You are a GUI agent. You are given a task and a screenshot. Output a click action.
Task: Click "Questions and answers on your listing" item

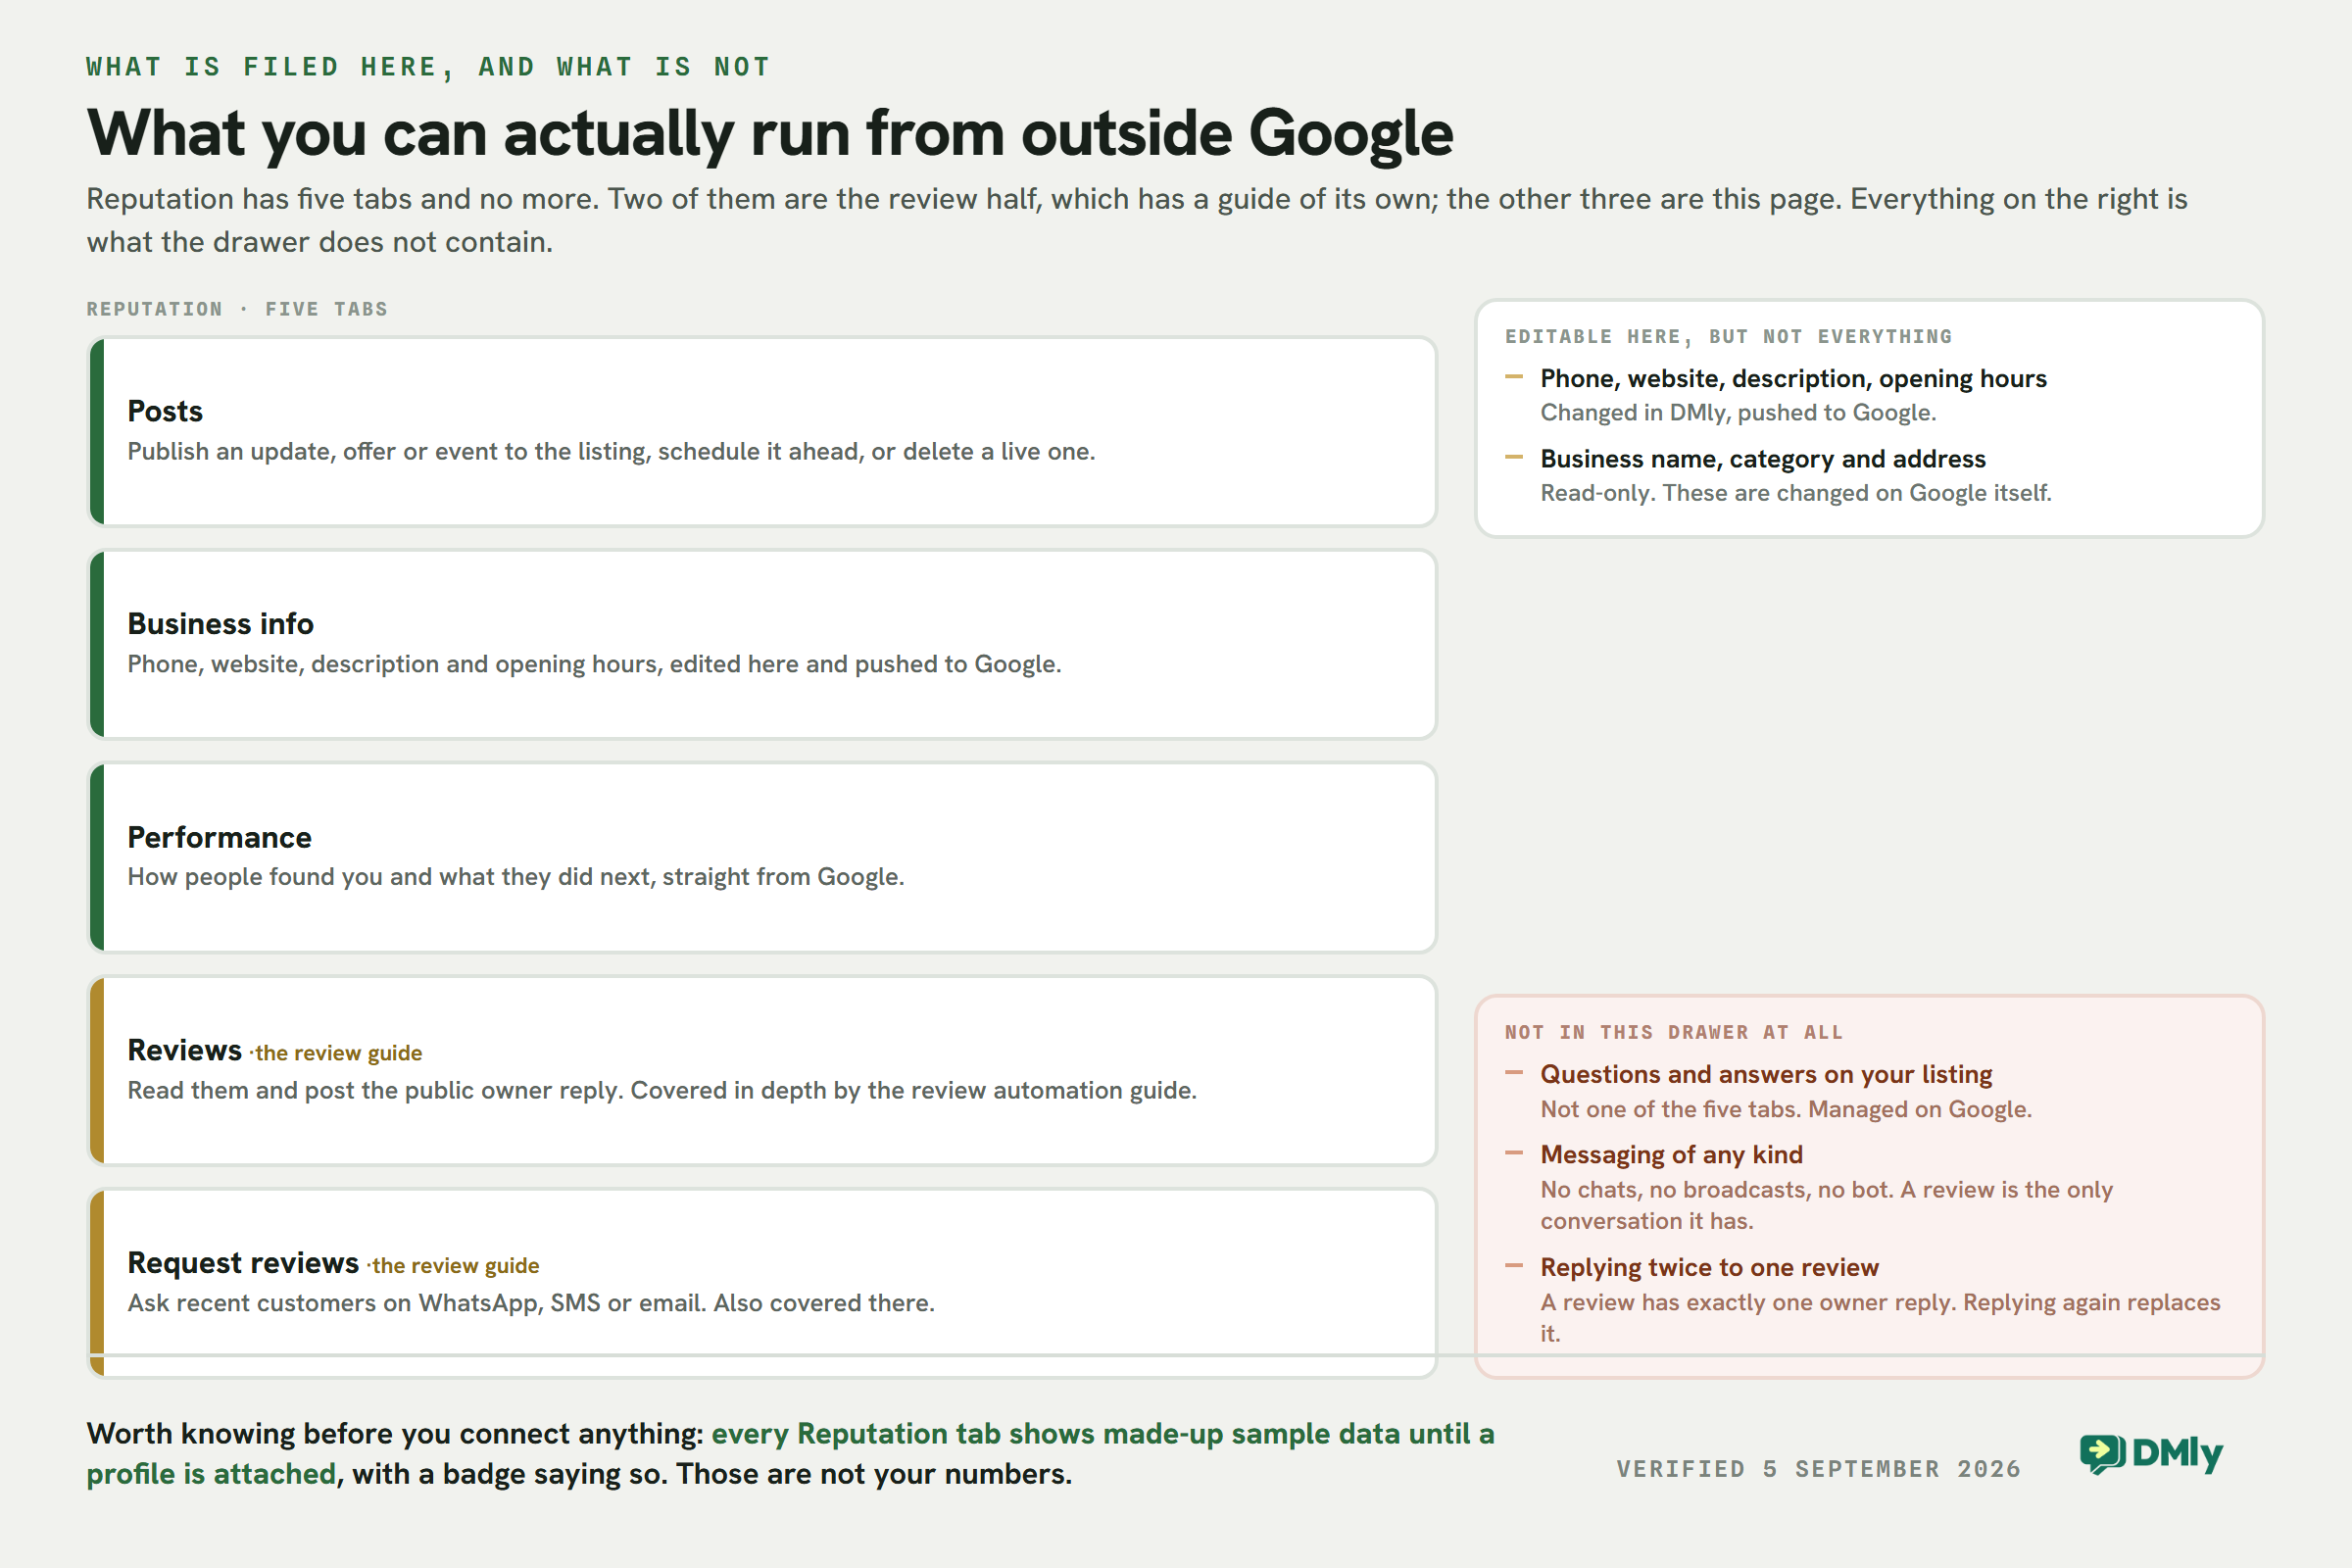click(1766, 1075)
